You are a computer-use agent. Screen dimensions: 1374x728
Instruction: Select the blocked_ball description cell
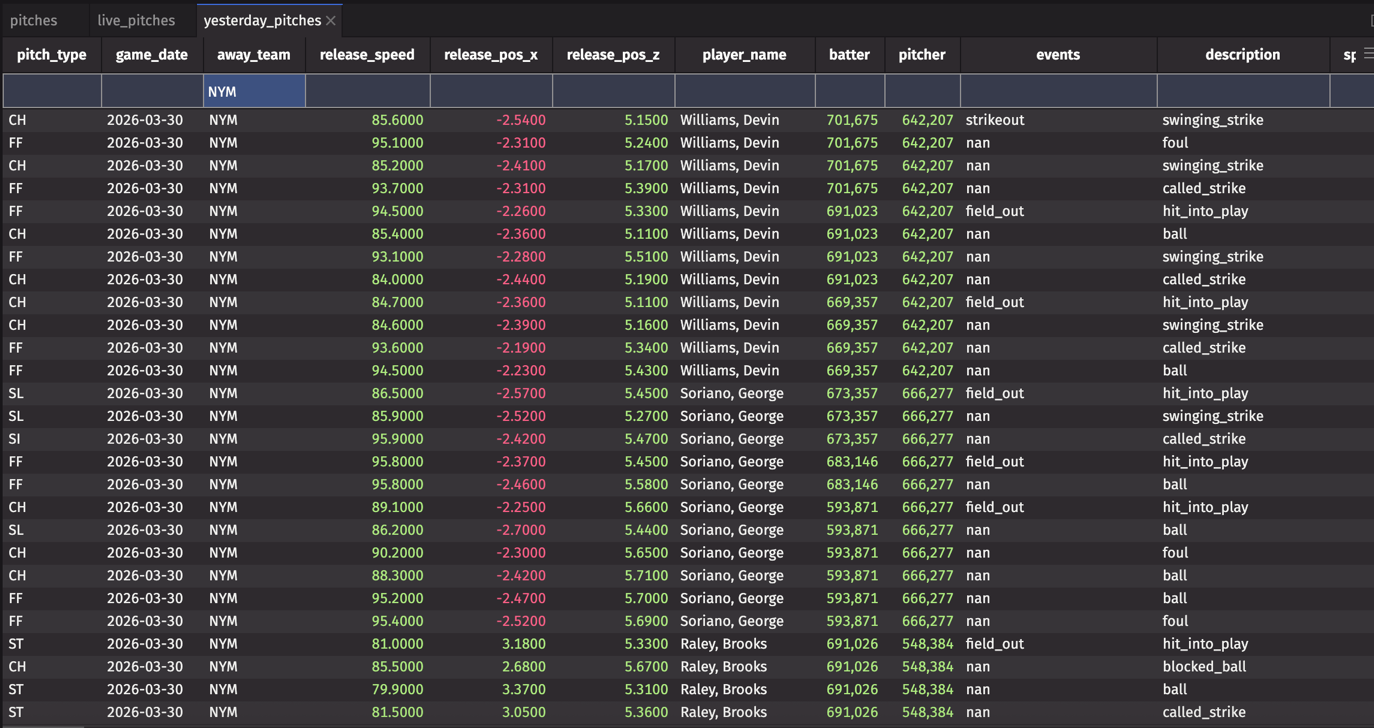(1204, 667)
